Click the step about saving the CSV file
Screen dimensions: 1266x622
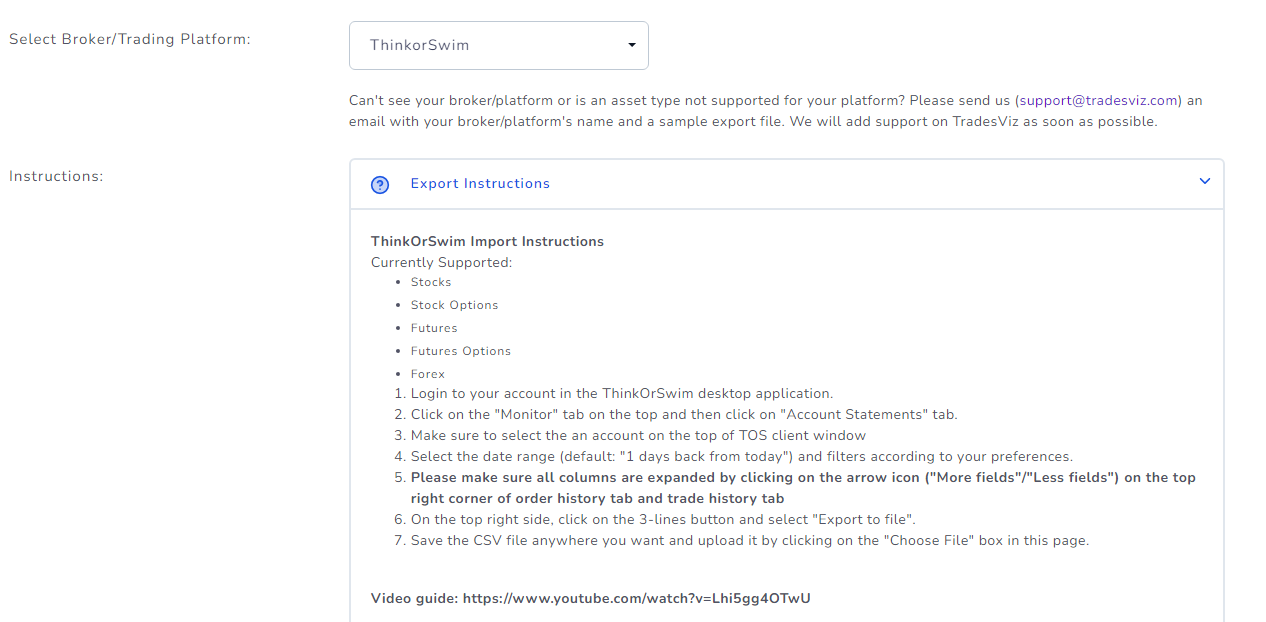[x=750, y=540]
